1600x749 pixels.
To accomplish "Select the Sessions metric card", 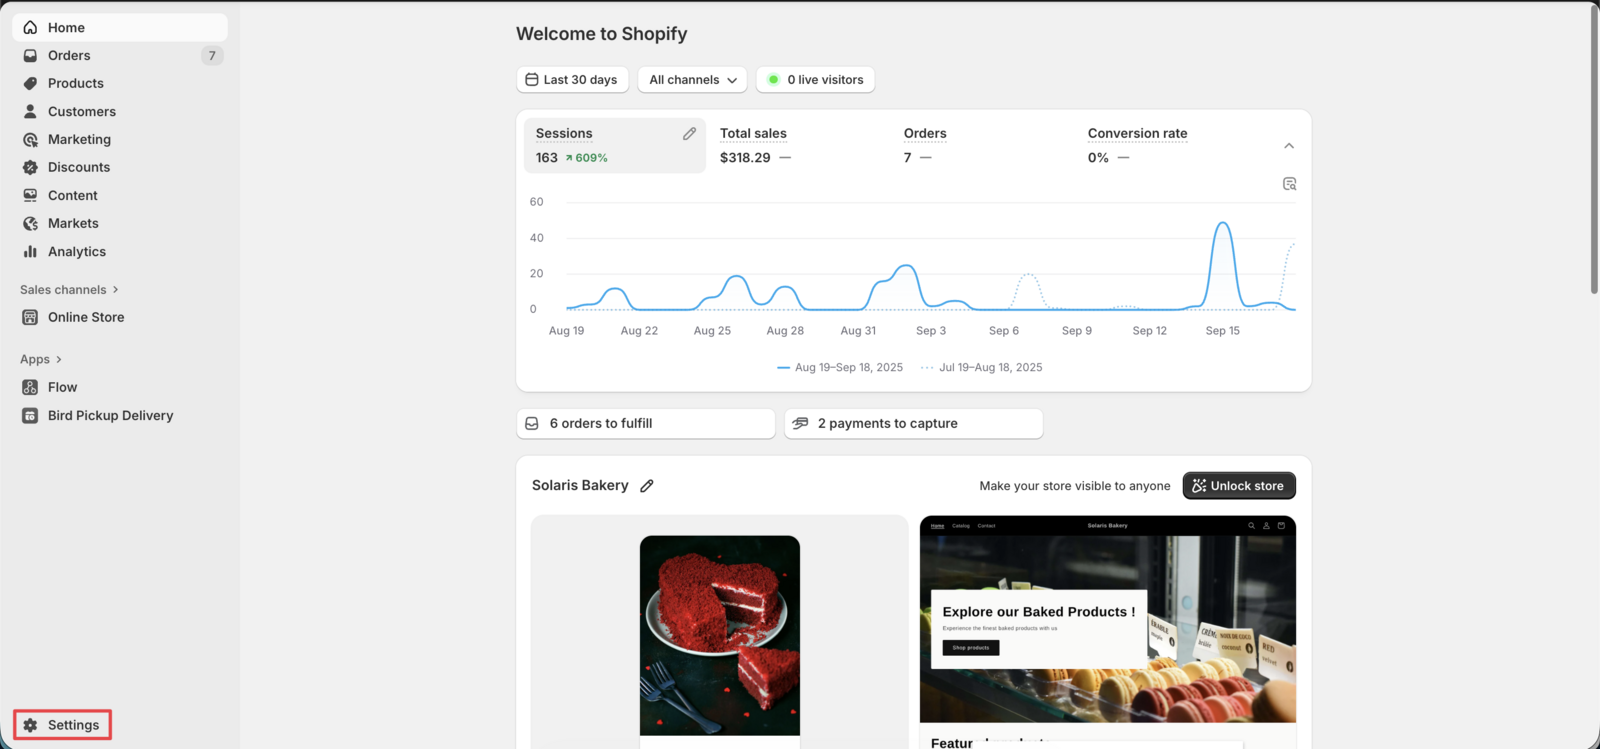I will click(x=615, y=146).
